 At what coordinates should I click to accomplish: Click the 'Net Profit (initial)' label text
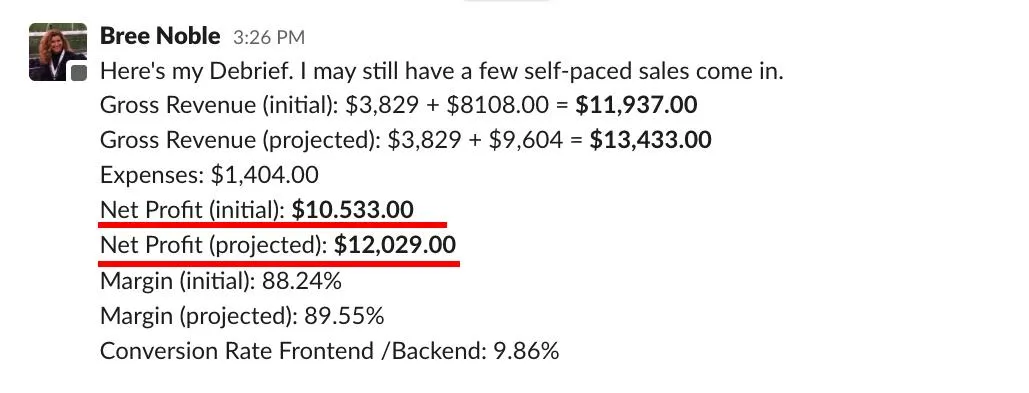point(192,210)
